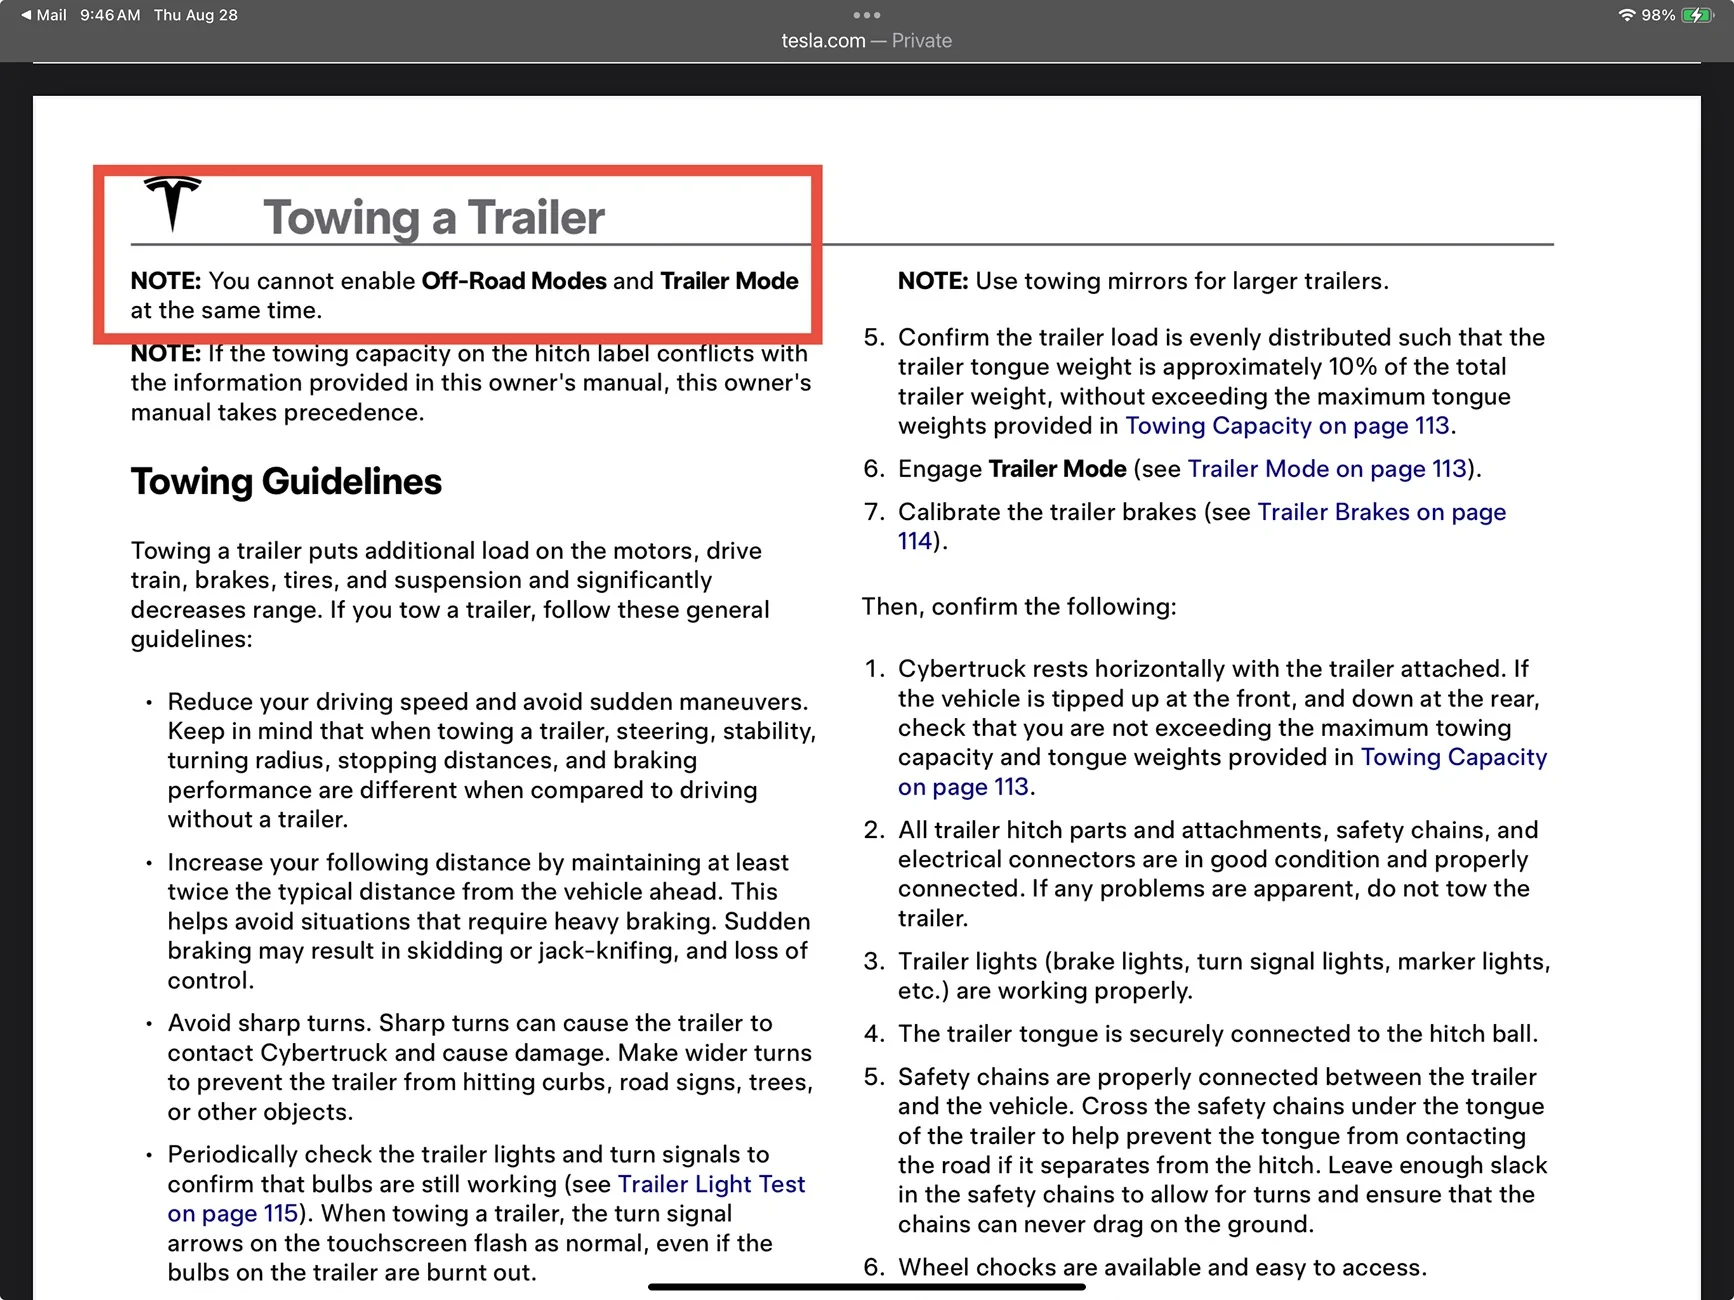
Task: Tap the tesla.com — Private address bar
Action: [x=867, y=41]
